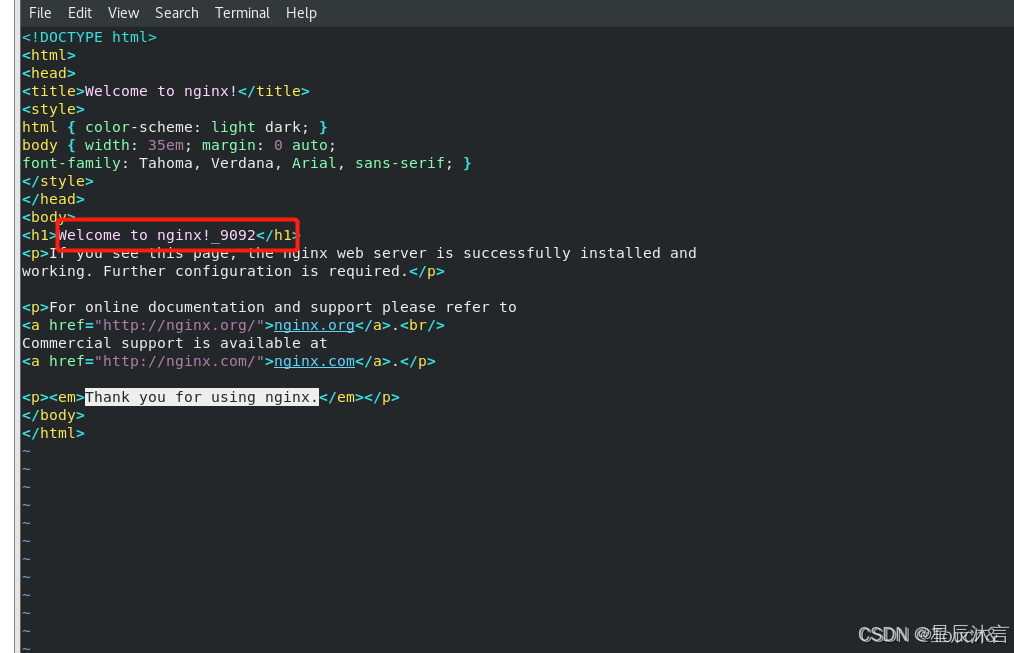This screenshot has height=653, width=1014.
Task: Click the 'http://nginx.com/' href string
Action: [x=179, y=361]
